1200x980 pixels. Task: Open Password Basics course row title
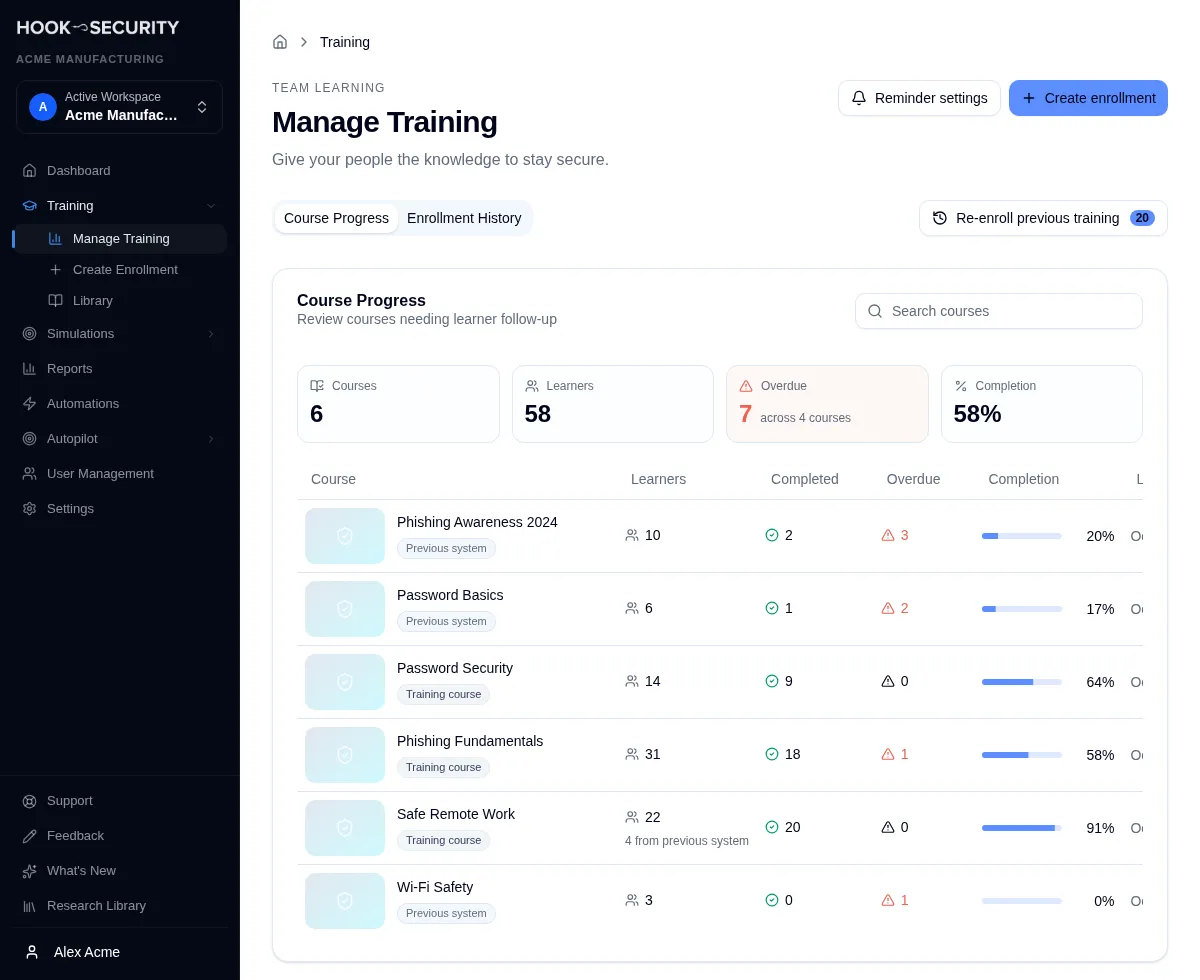point(450,595)
